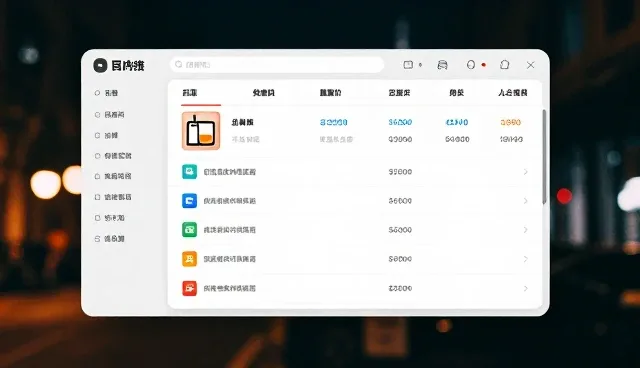
Task: Click the blue square row icon
Action: click(x=189, y=201)
